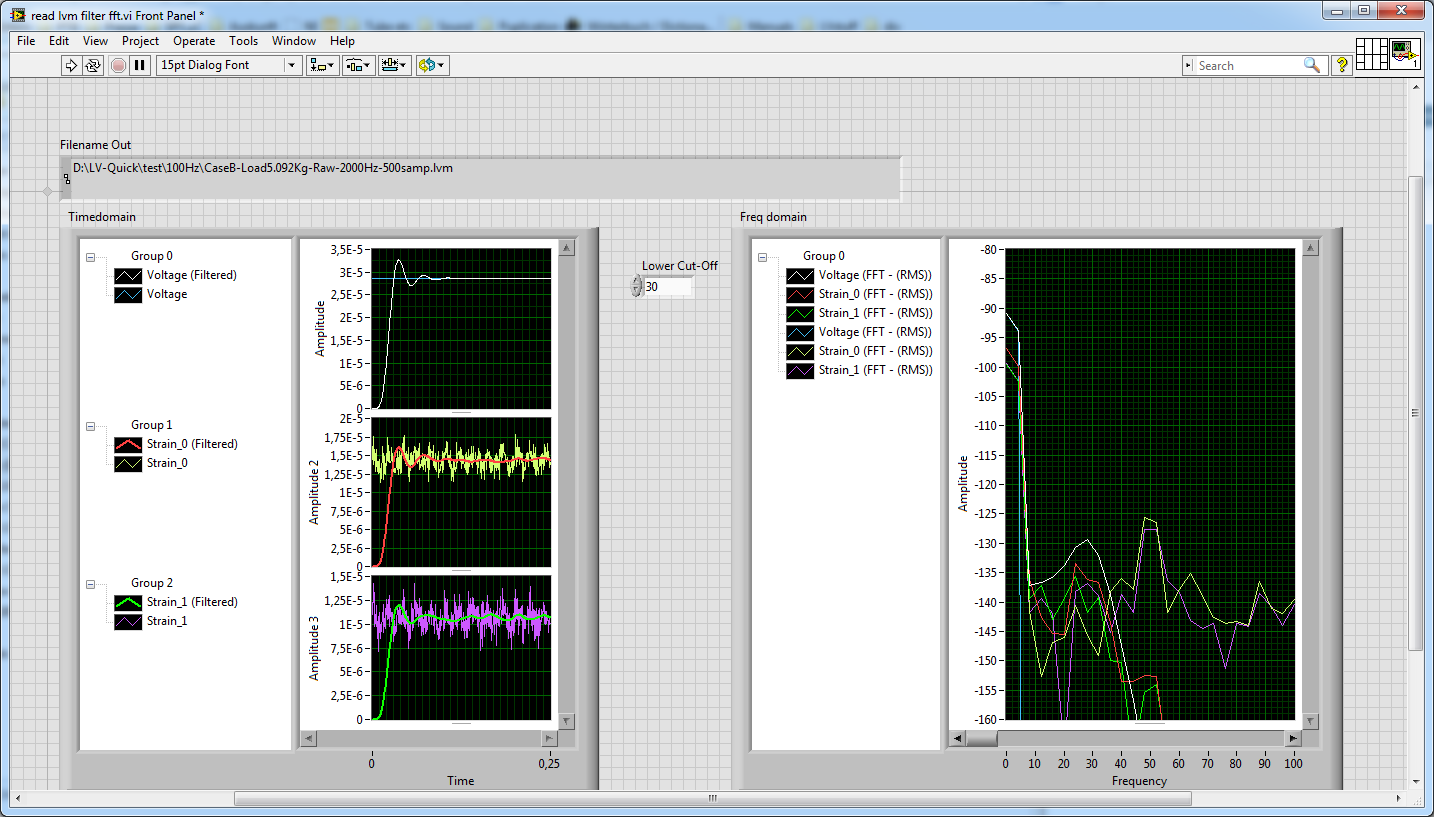Open the Project menu

pyautogui.click(x=140, y=41)
